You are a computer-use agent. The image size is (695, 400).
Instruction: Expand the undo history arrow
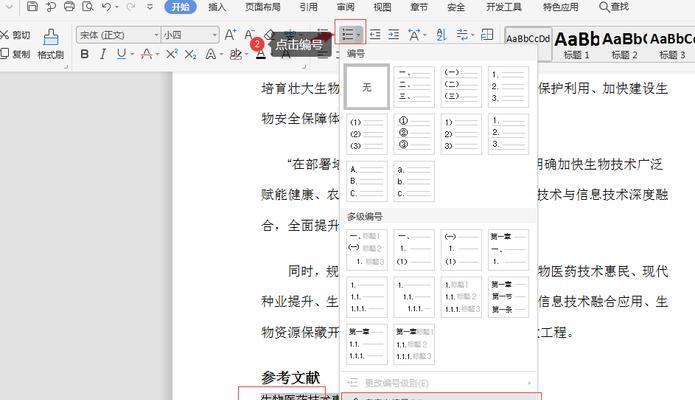coord(117,7)
